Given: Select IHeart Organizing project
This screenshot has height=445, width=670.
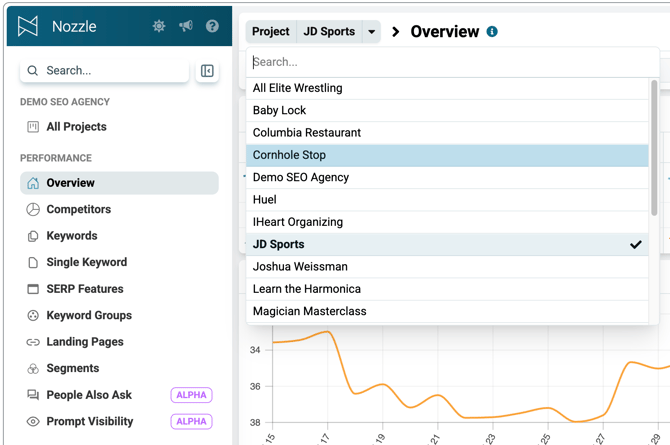Looking at the screenshot, I should (447, 222).
